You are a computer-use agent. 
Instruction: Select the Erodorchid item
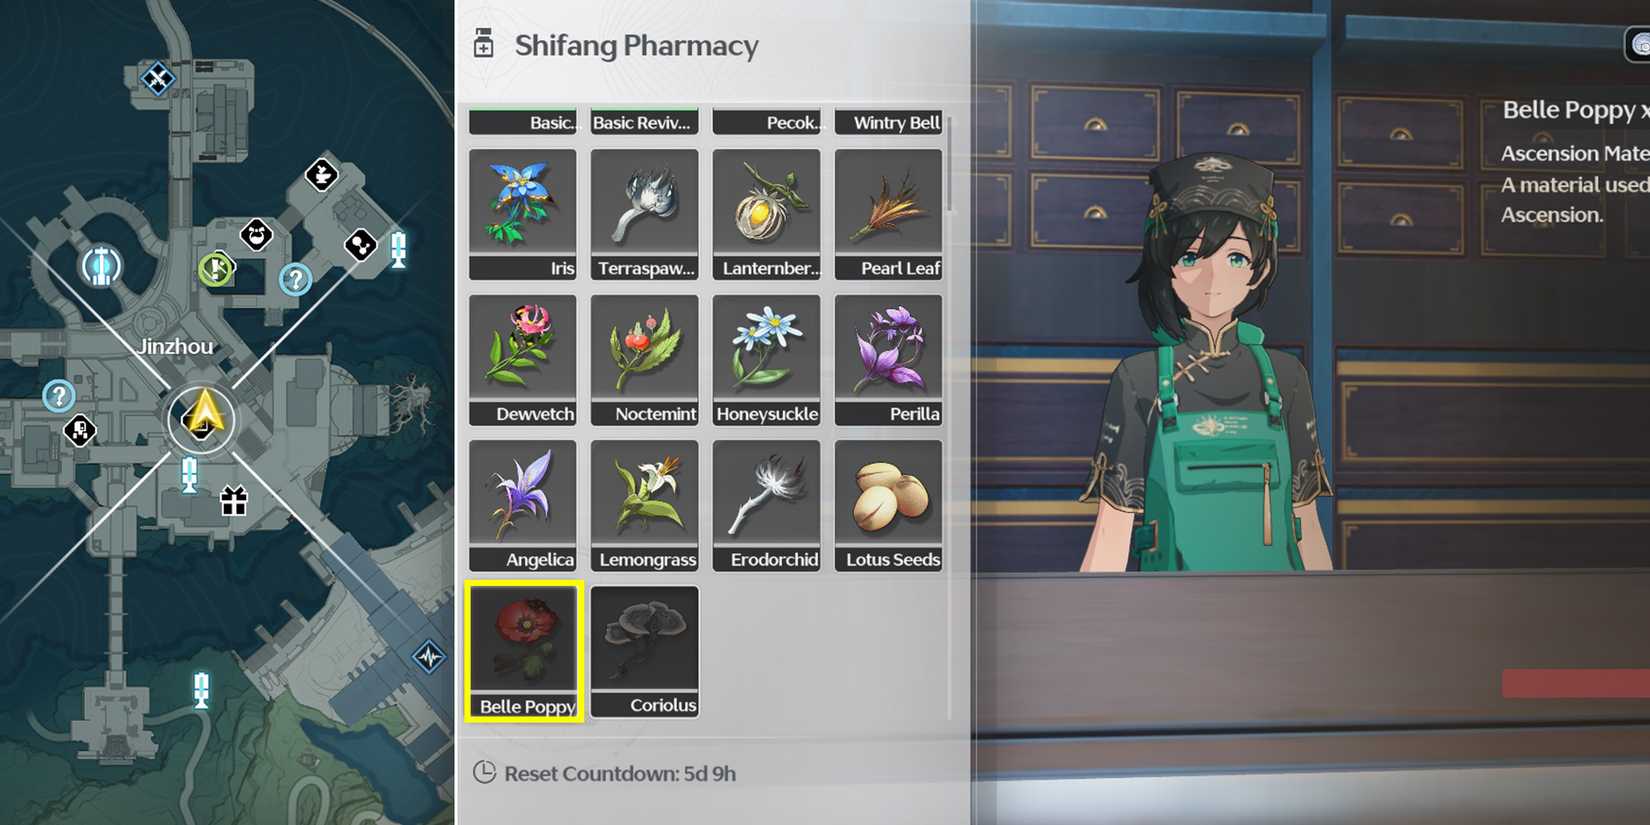pos(766,506)
